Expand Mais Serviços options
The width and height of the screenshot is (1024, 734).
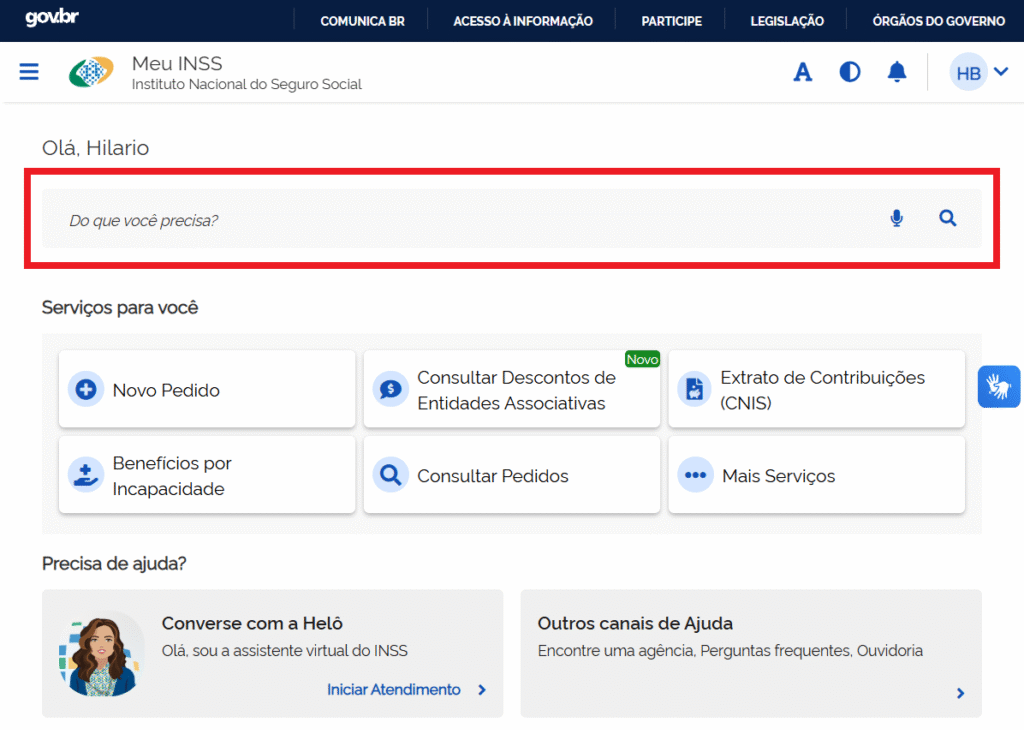(816, 476)
